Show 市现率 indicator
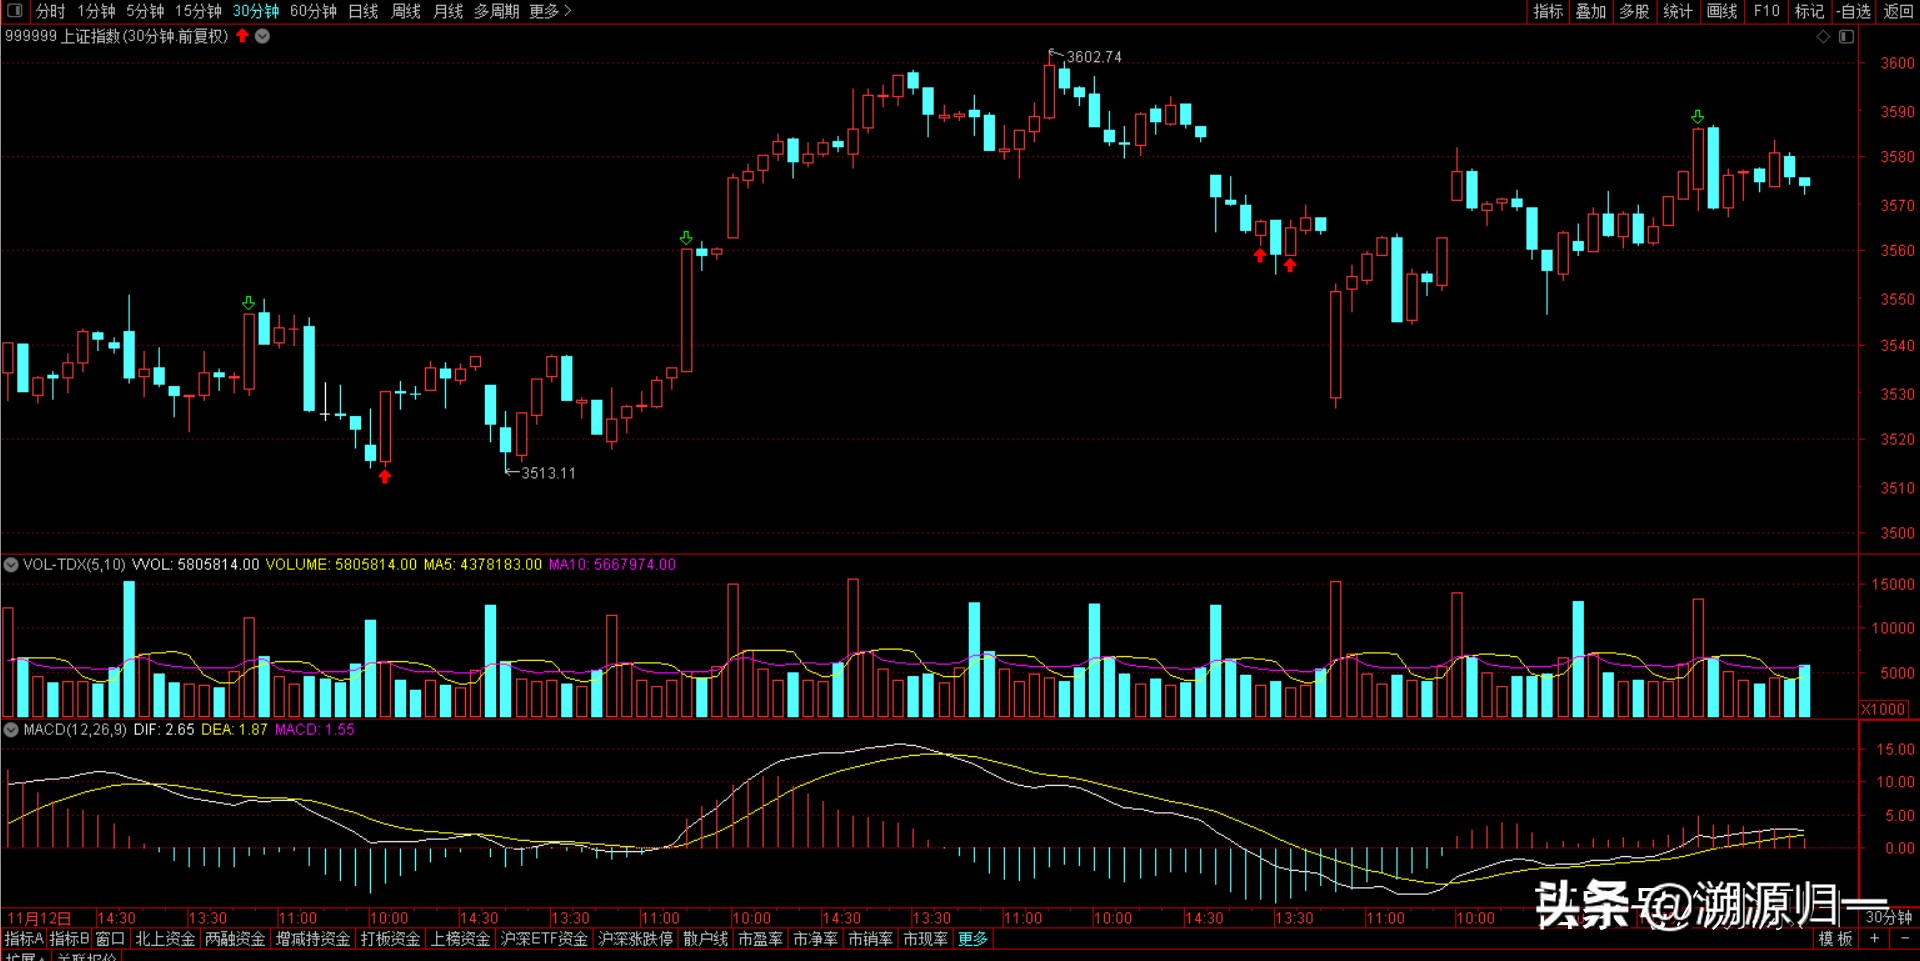Screen dimensions: 1920x961 pos(926,939)
